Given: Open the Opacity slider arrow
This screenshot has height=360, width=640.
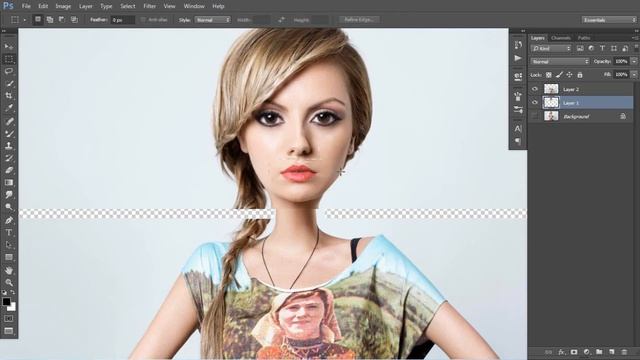Looking at the screenshot, I should click(634, 62).
